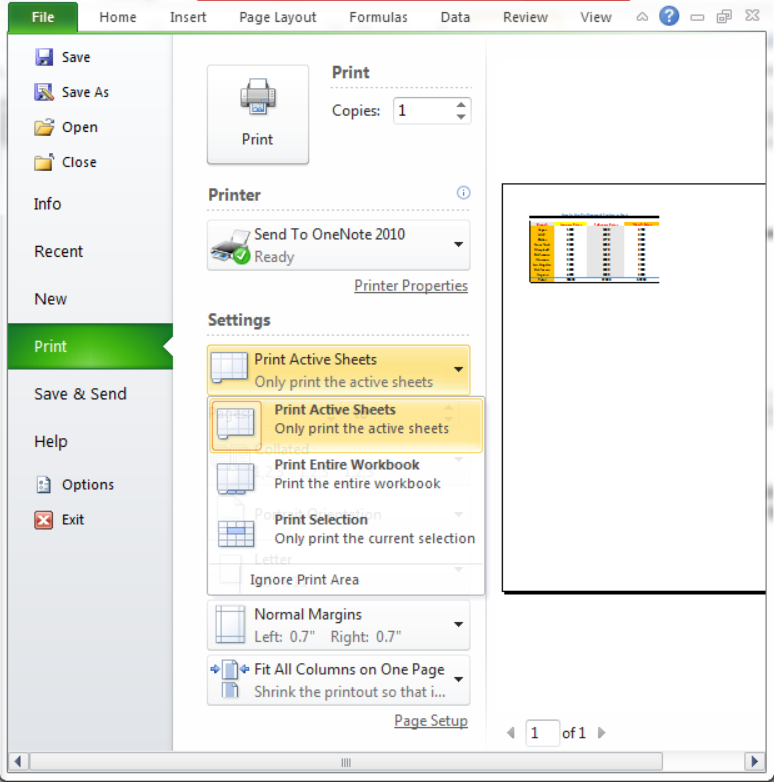The image size is (774, 782).
Task: Click the printer info icon
Action: [x=463, y=193]
